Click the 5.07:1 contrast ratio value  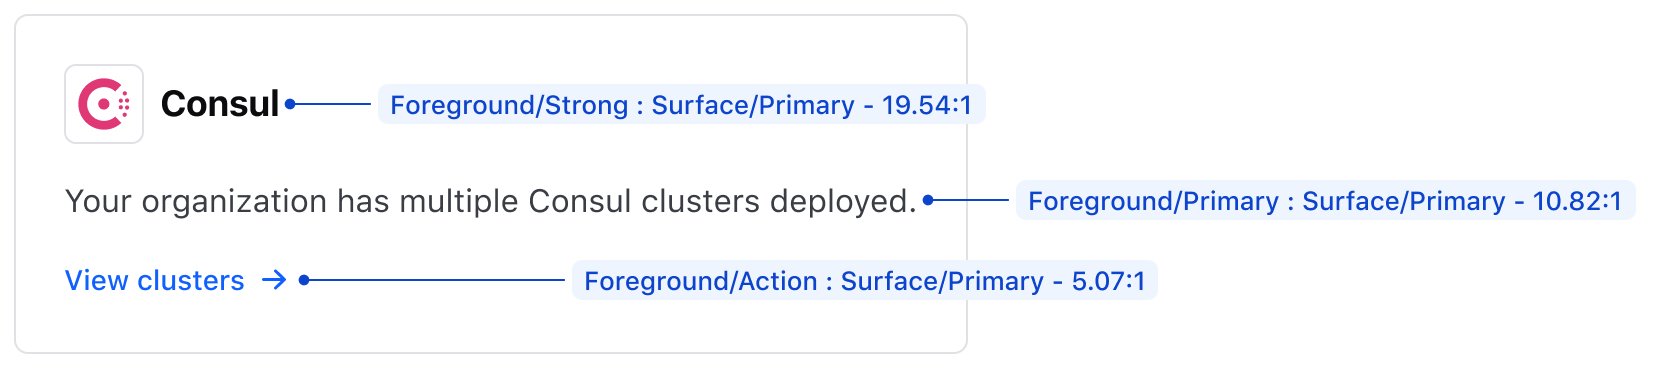coord(1108,281)
